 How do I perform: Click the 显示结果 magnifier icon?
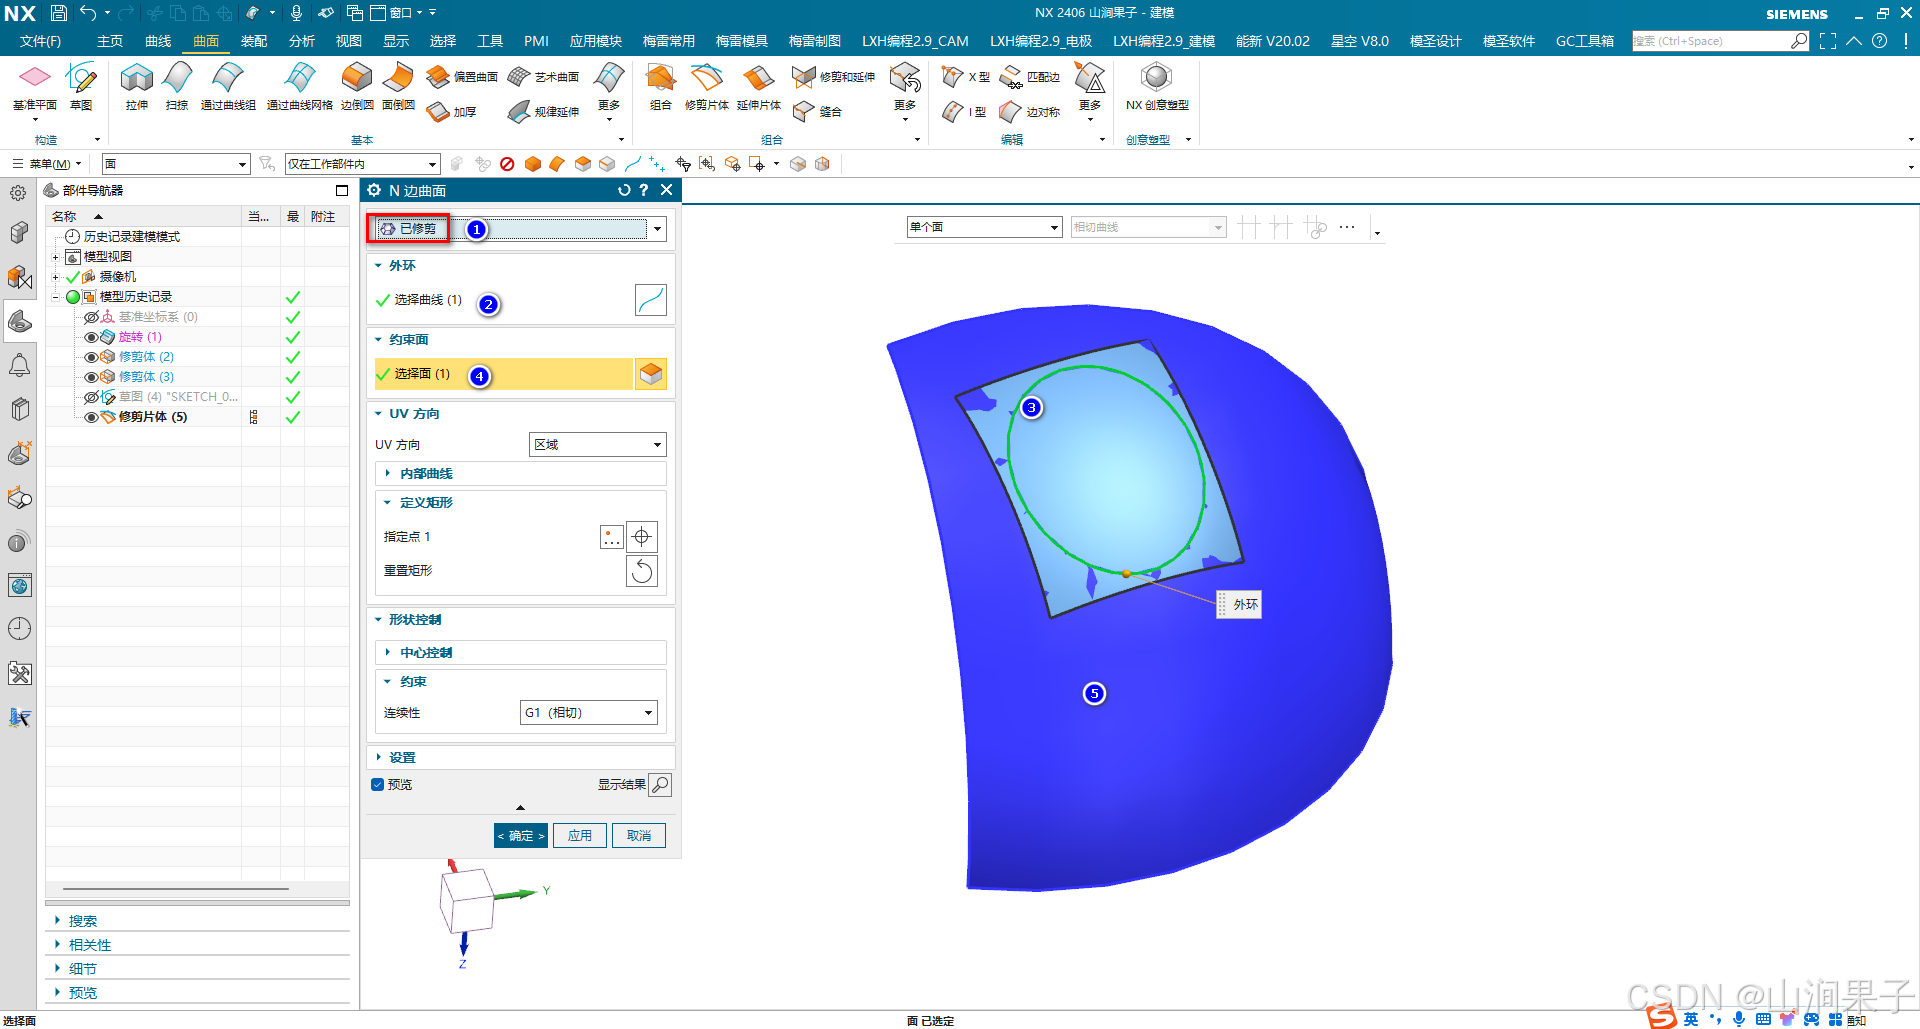coord(660,785)
